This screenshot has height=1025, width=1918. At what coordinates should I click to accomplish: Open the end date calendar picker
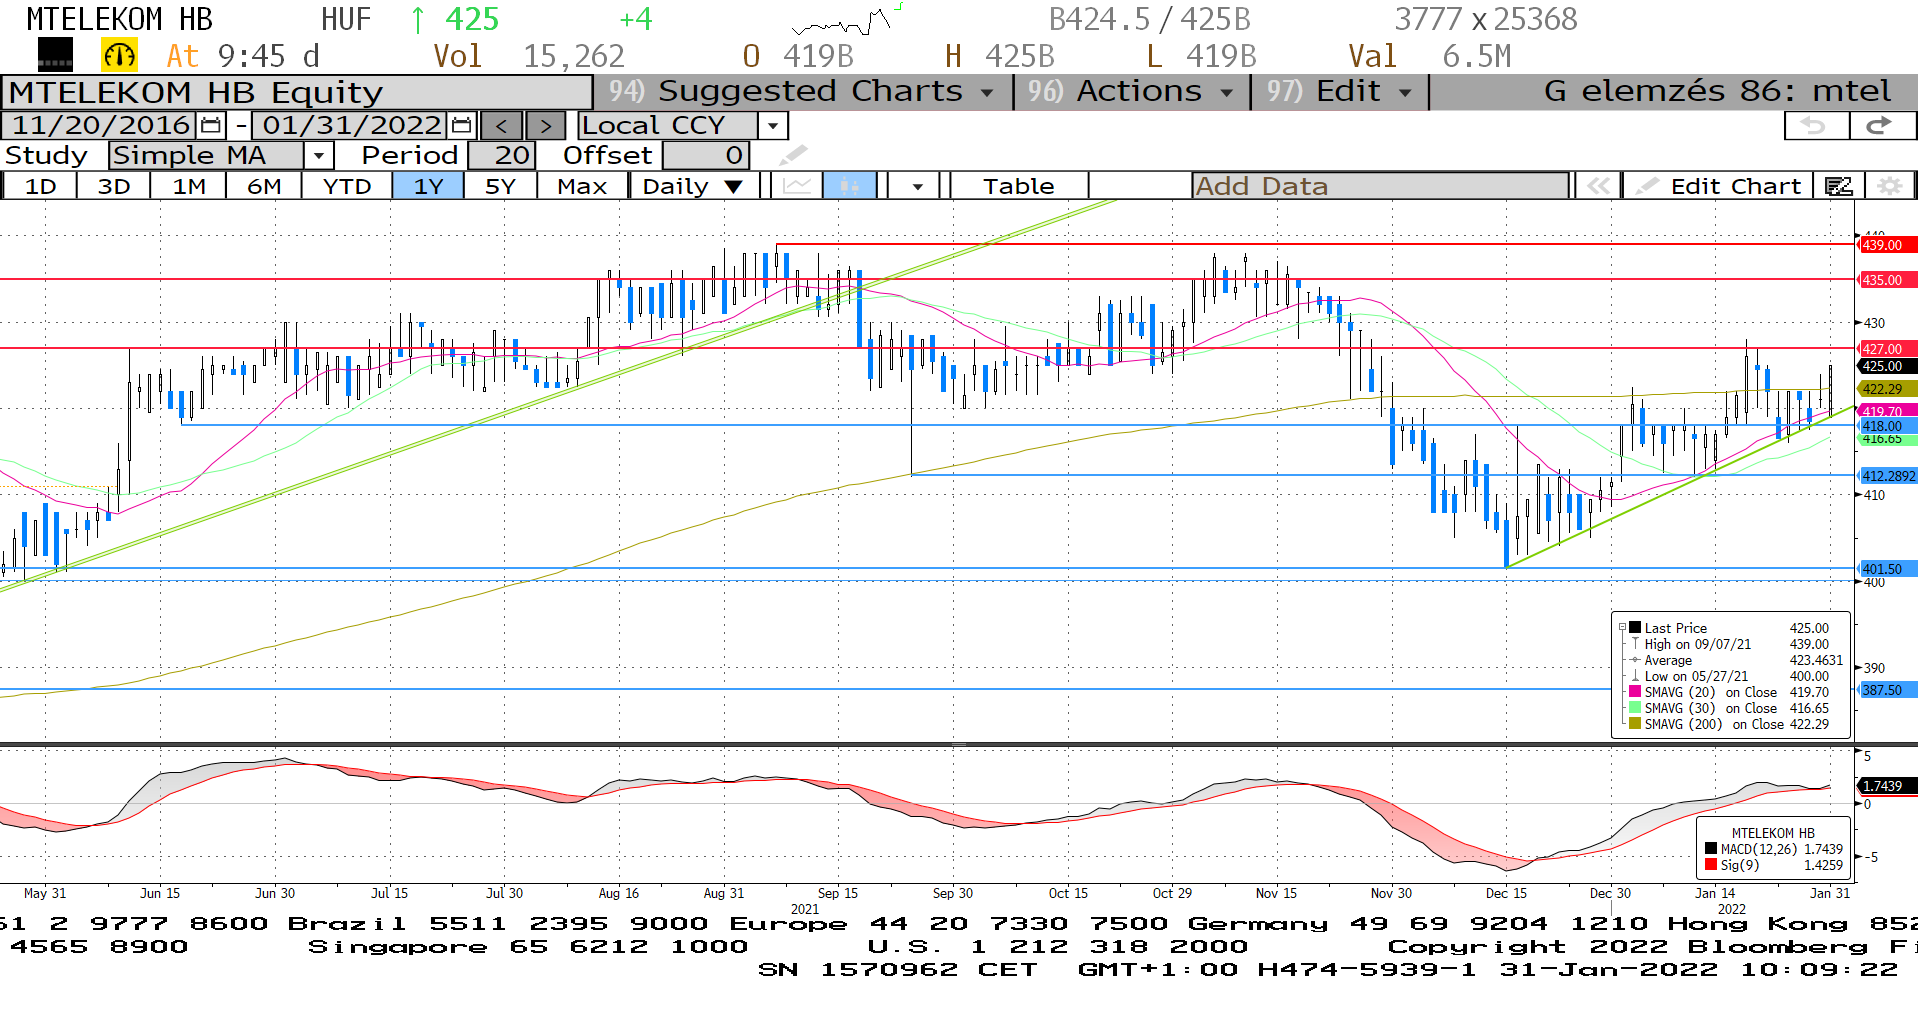point(461,125)
